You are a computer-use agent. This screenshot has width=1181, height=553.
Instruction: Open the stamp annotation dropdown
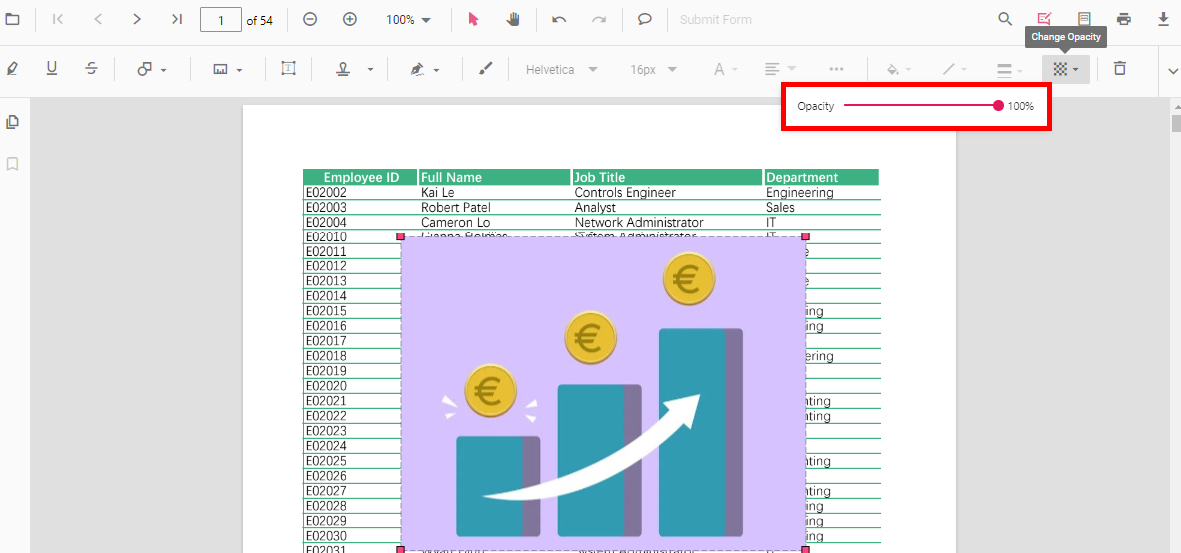tap(355, 69)
